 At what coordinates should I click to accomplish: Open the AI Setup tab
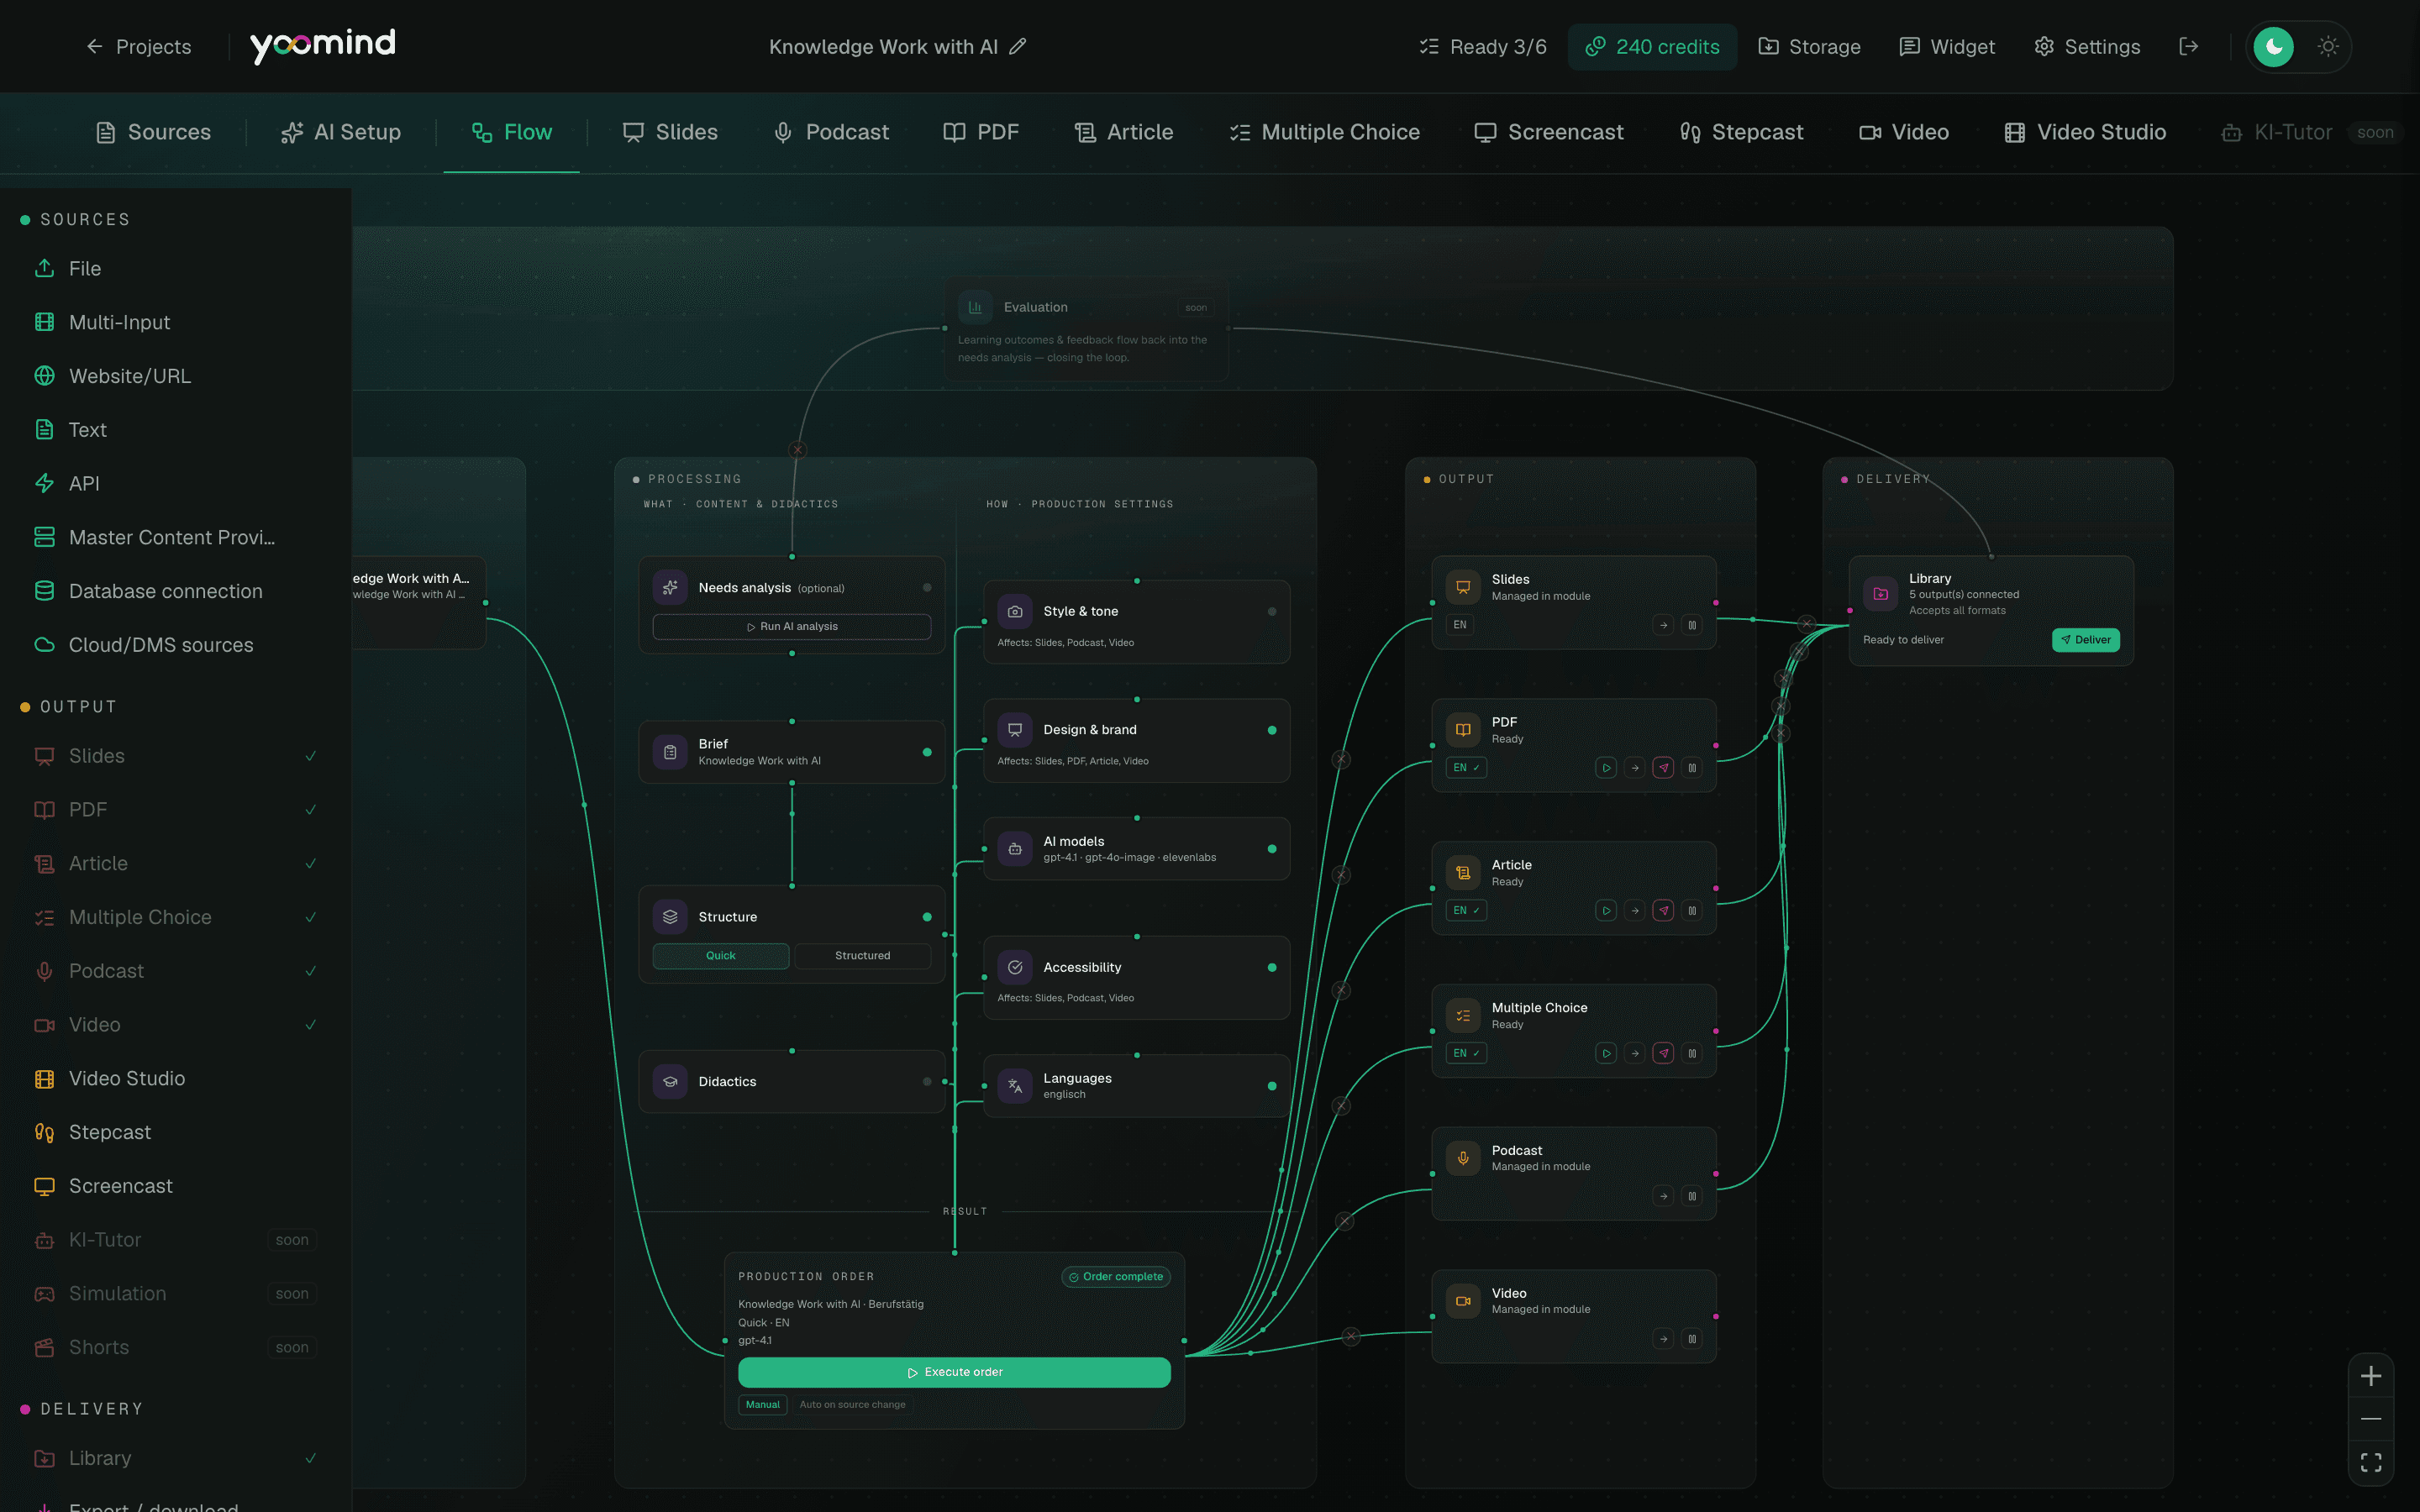coord(341,132)
